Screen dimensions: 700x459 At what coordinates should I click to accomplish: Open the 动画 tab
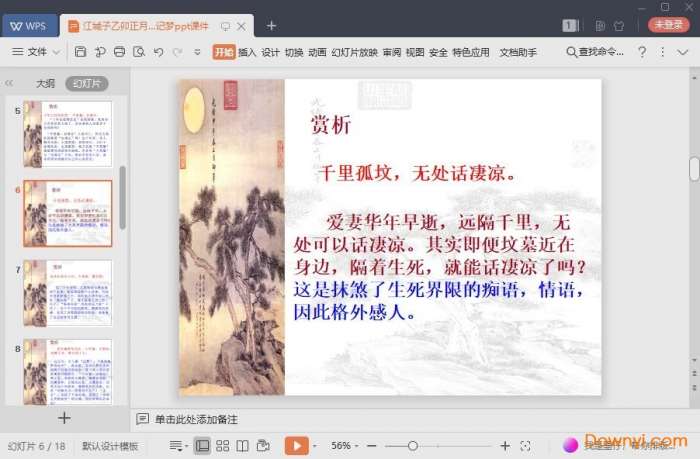[x=317, y=52]
